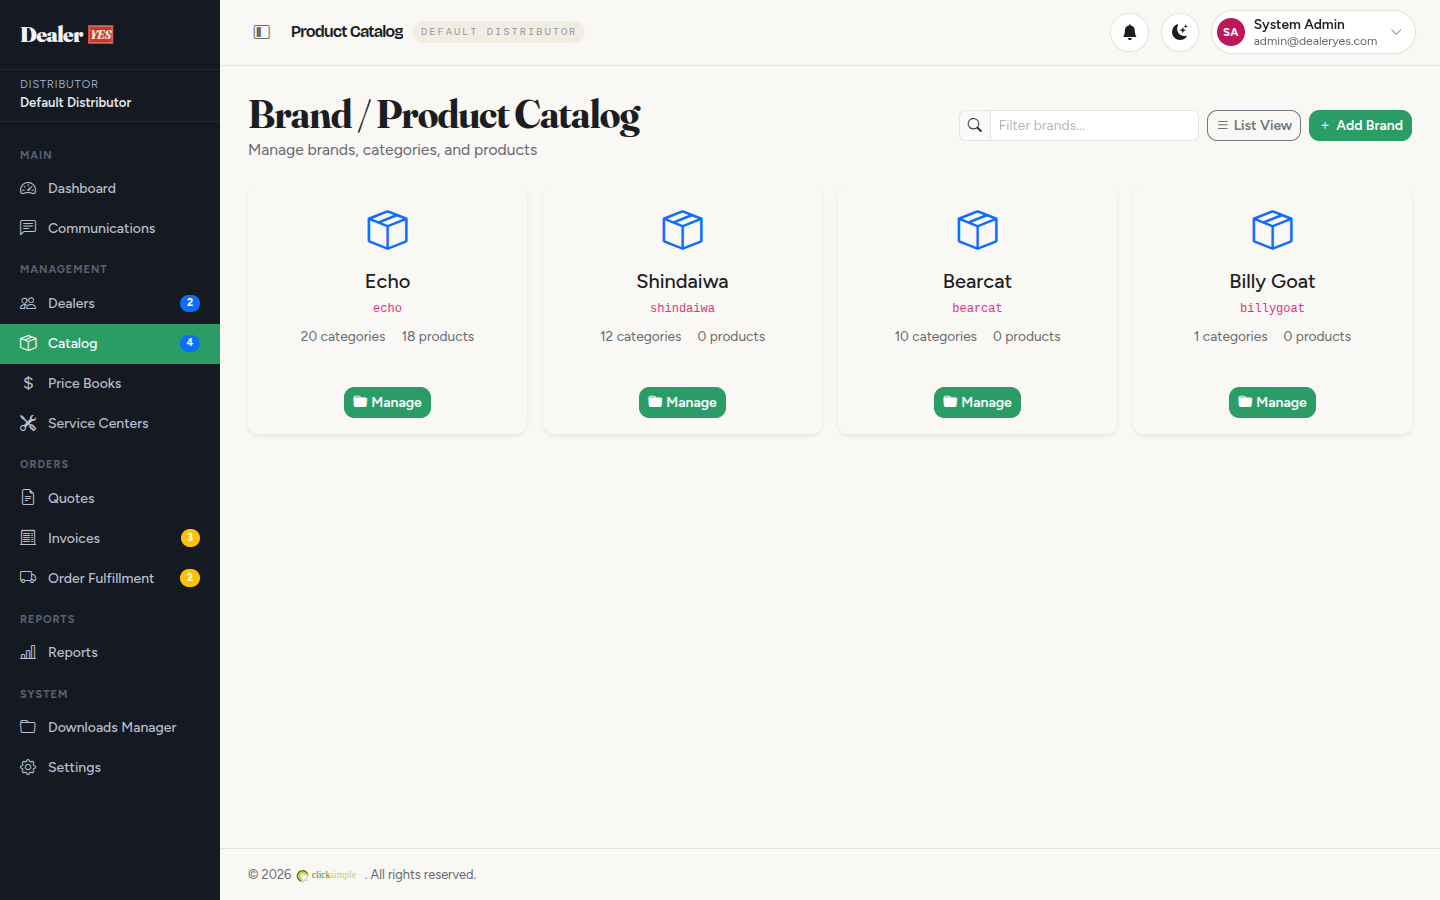Screen dimensions: 1440x900
Task: Click the Dashboard gauge icon
Action: [28, 188]
